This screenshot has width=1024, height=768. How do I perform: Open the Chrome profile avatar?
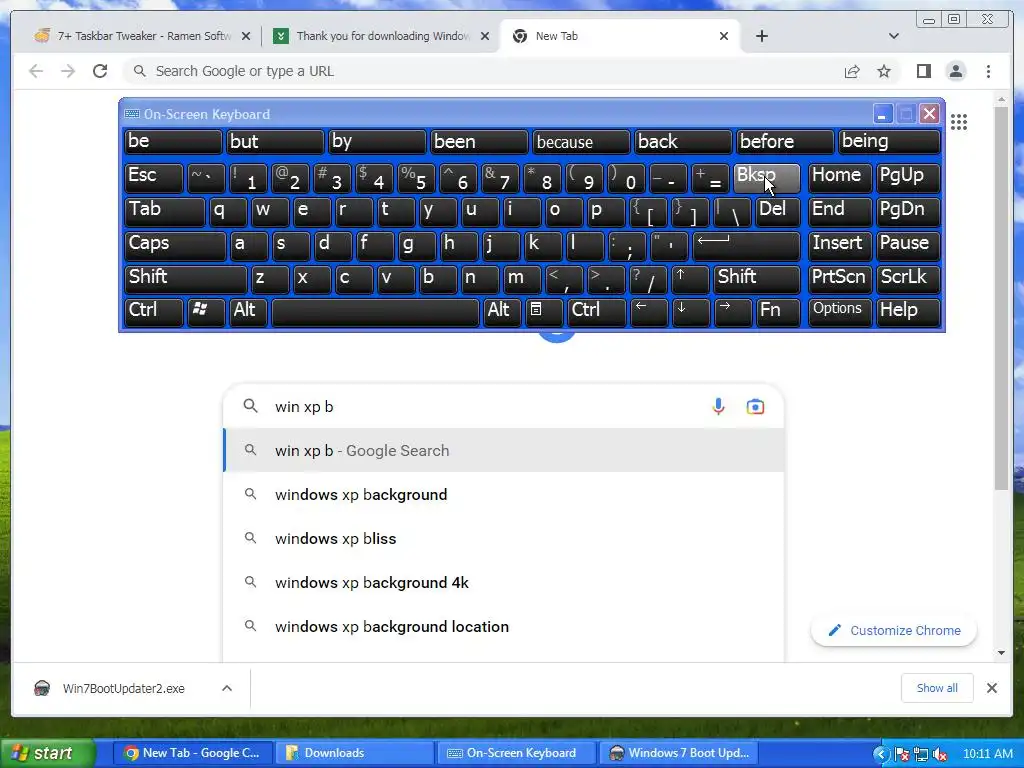point(955,71)
